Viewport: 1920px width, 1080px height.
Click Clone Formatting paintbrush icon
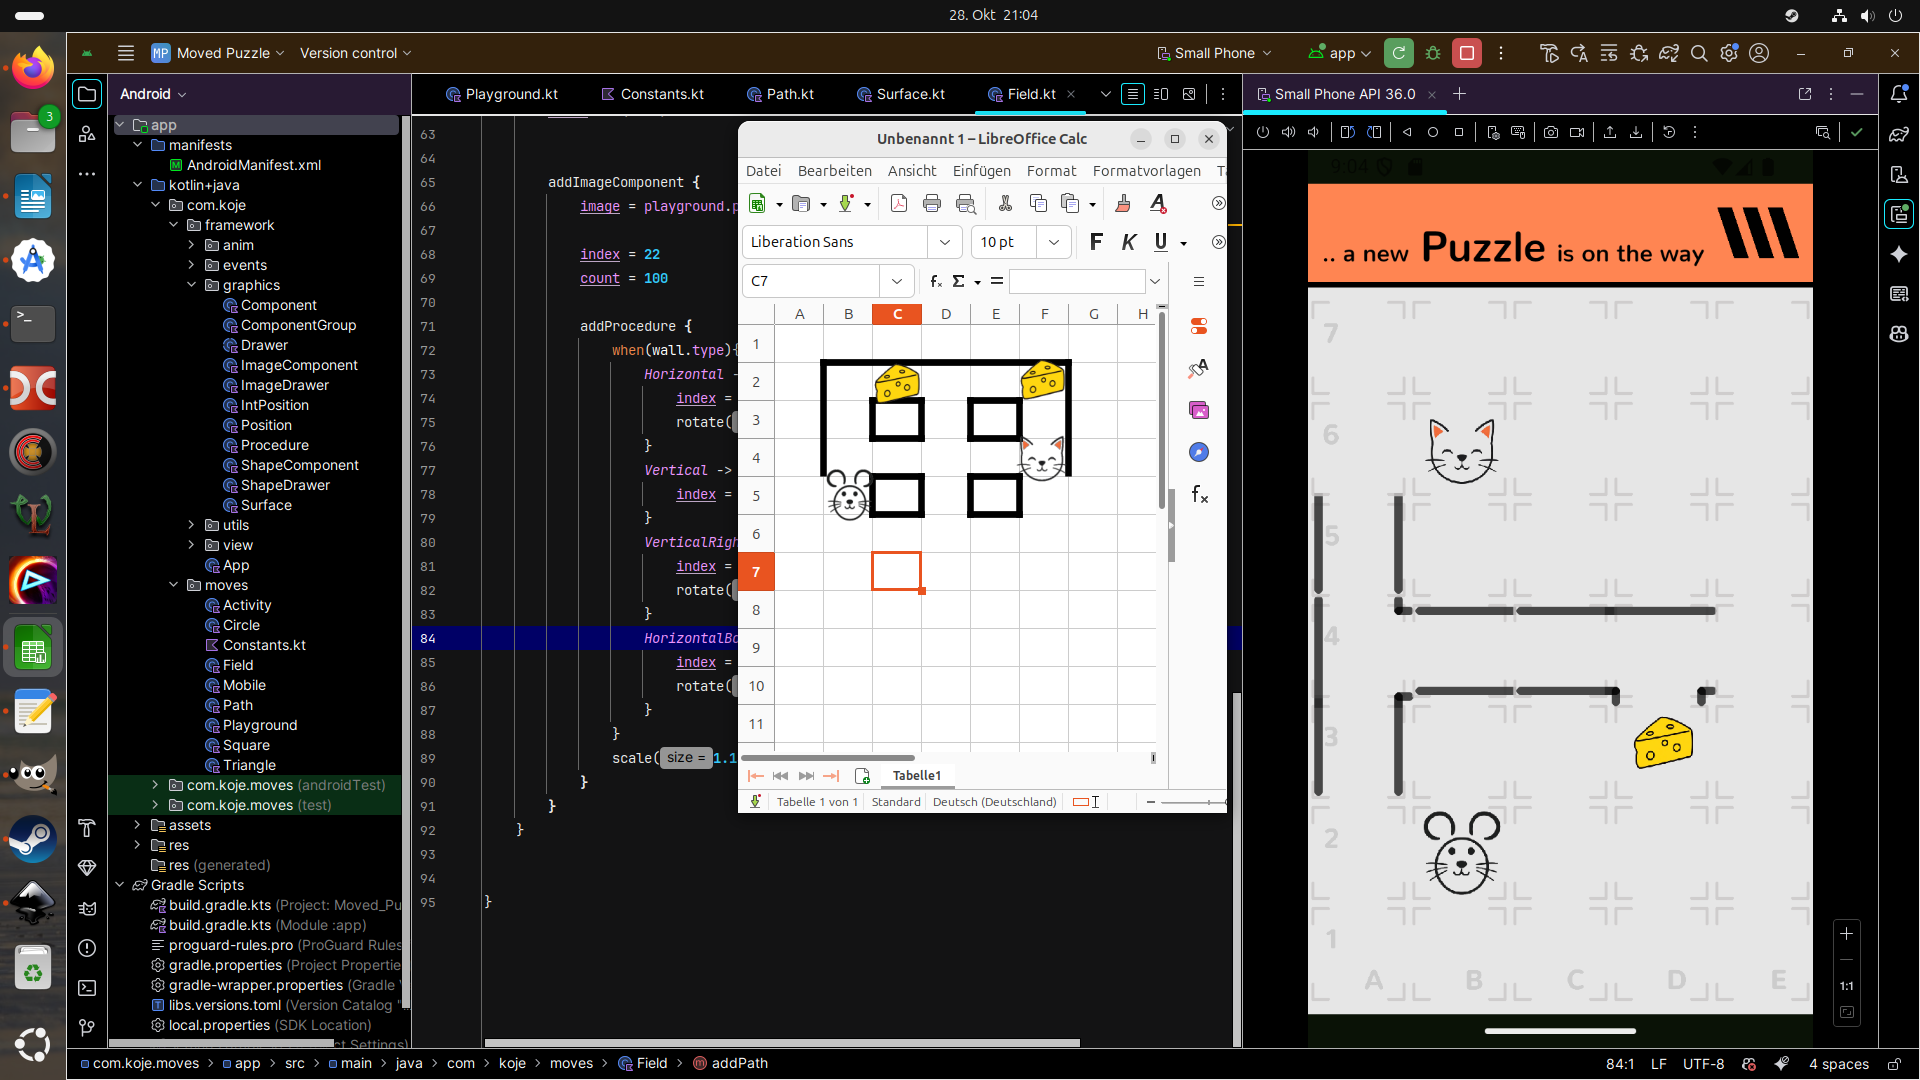[1122, 204]
